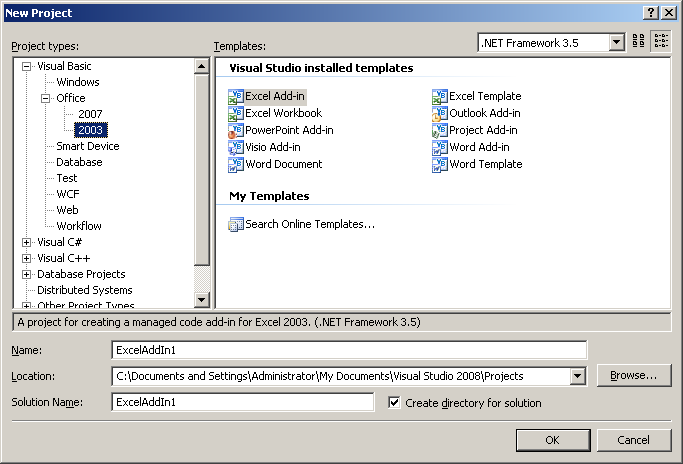Screen dimensions: 683x464
Task: Expand the Database Projects tree node
Action: [27, 274]
